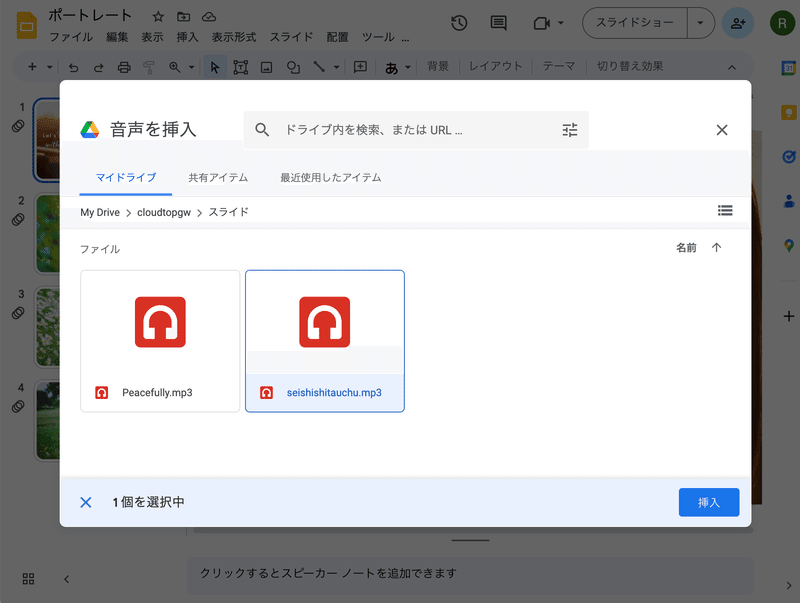Image resolution: width=800 pixels, height=603 pixels.
Task: Click the スライド breadcrumb entry
Action: click(x=228, y=212)
